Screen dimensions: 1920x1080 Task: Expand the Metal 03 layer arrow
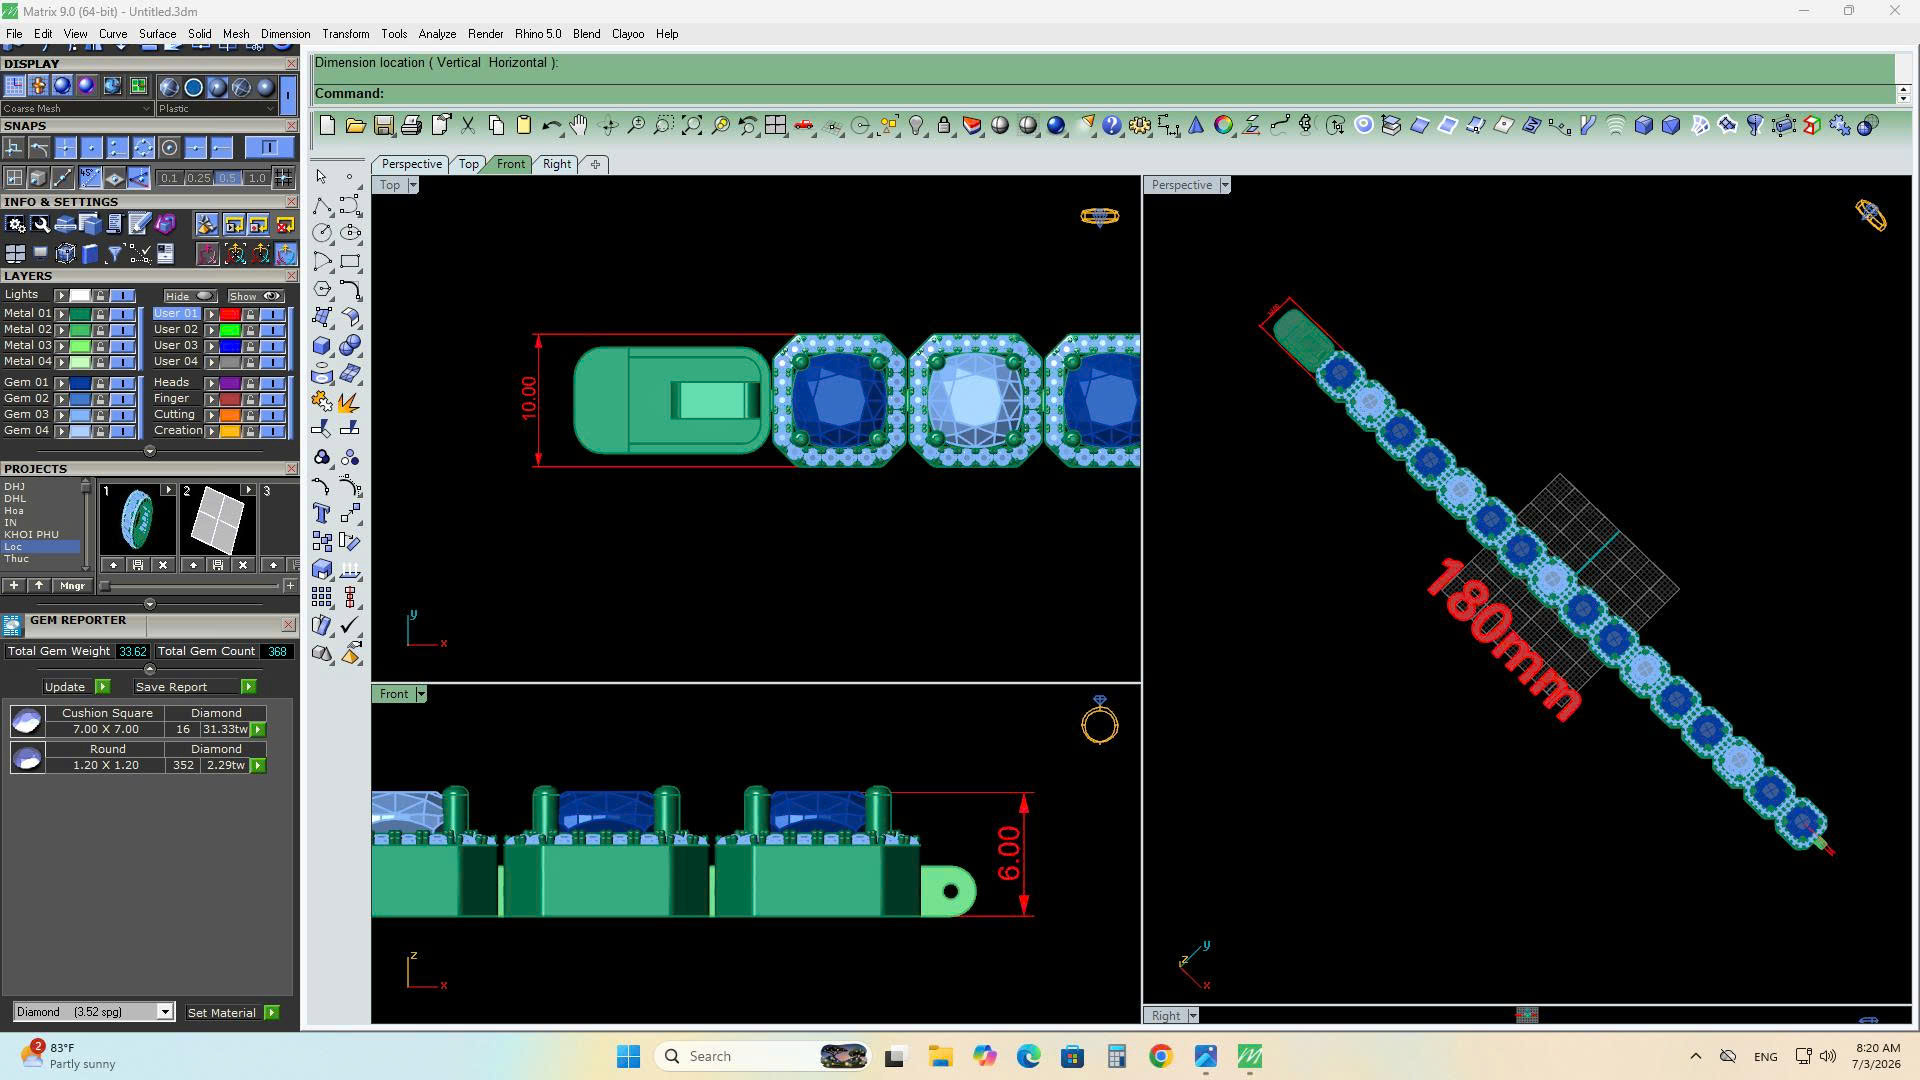coord(62,346)
